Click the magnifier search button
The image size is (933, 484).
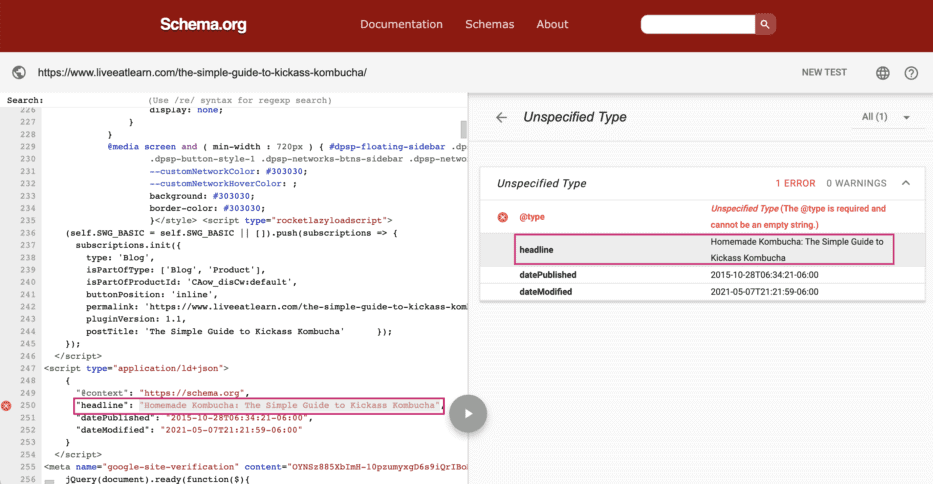[765, 24]
